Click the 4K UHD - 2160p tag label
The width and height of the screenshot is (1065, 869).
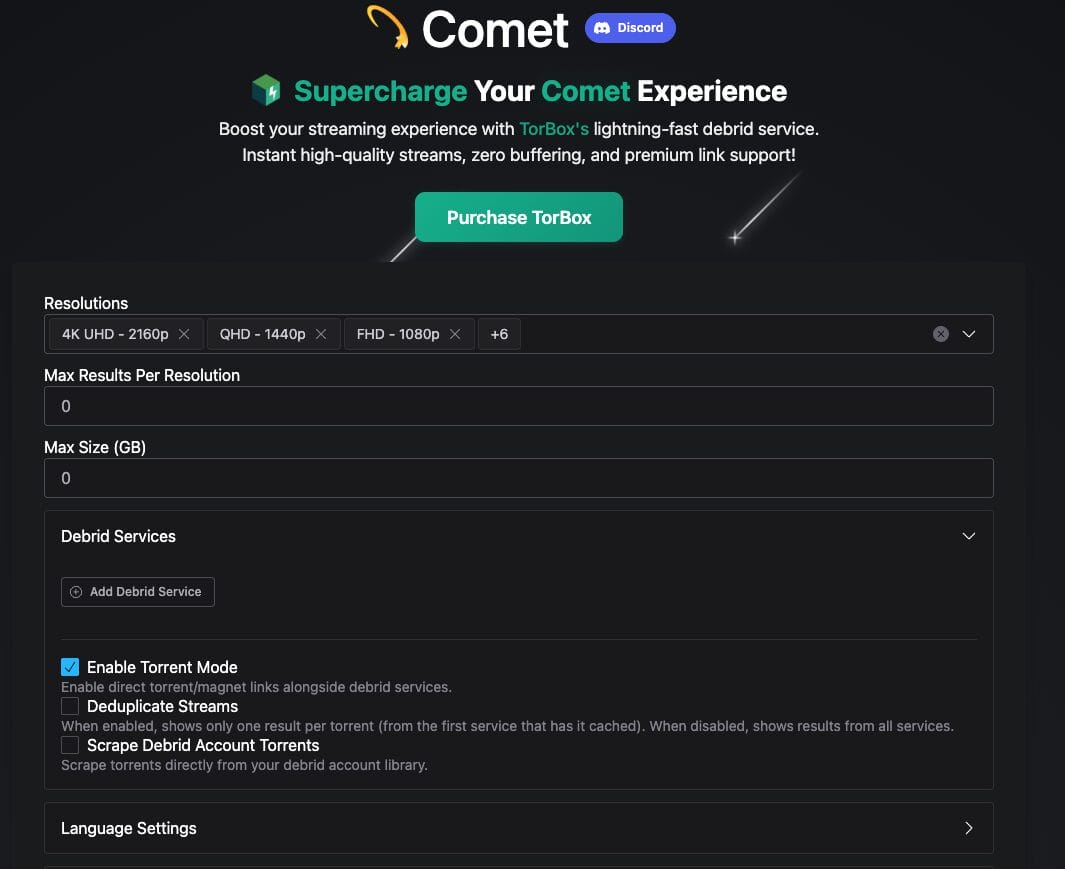point(115,334)
